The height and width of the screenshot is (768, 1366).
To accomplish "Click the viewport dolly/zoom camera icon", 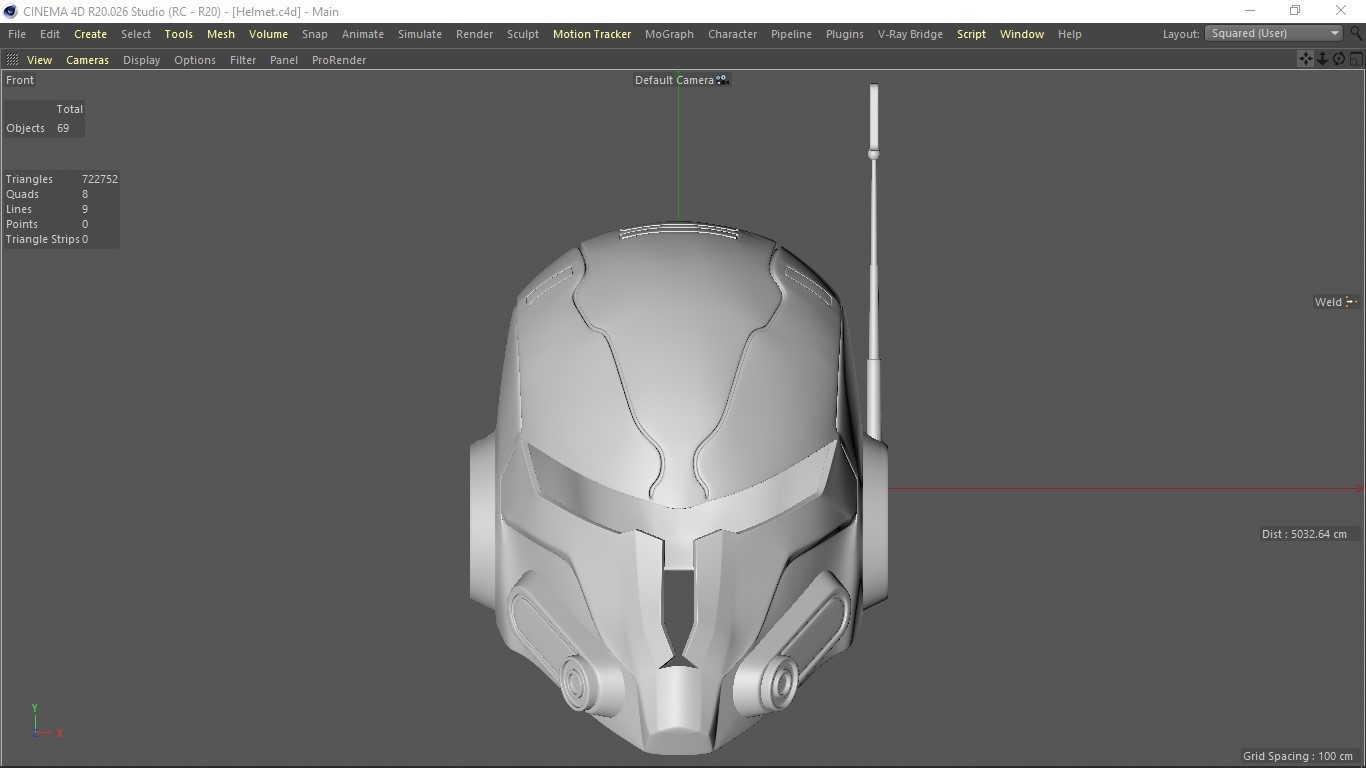I will 1322,59.
